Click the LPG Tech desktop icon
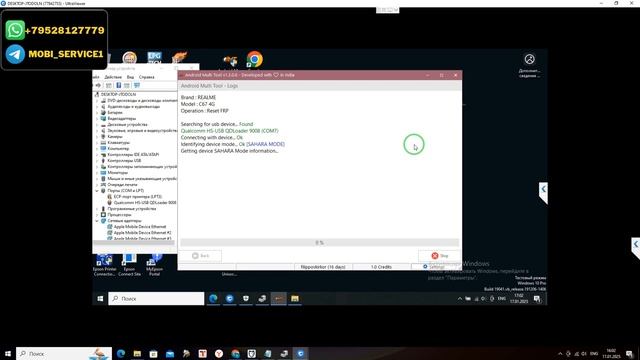Viewport: 640px width, 360px height. pos(154,58)
